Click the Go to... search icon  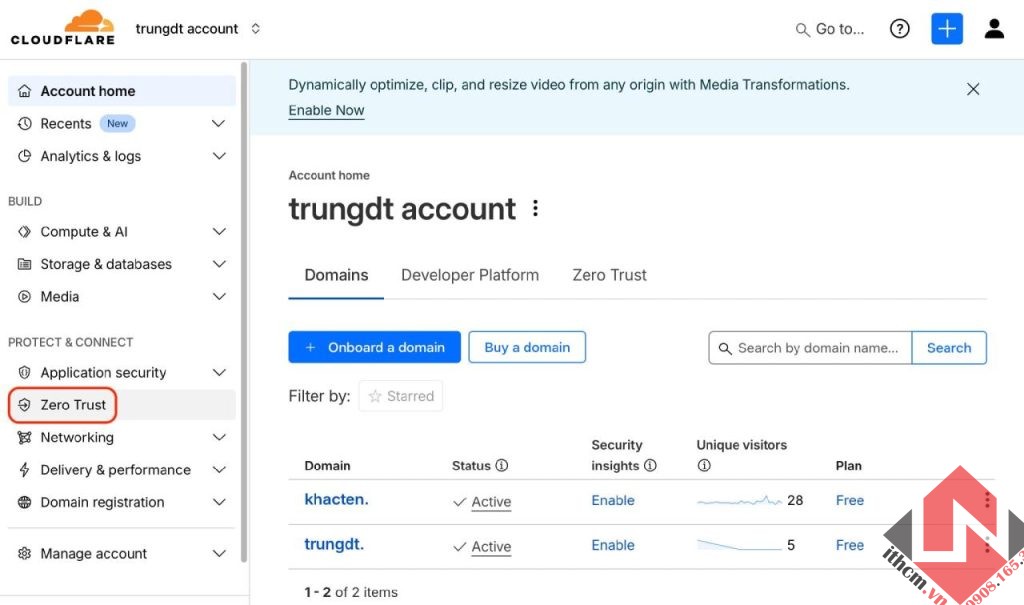[802, 29]
